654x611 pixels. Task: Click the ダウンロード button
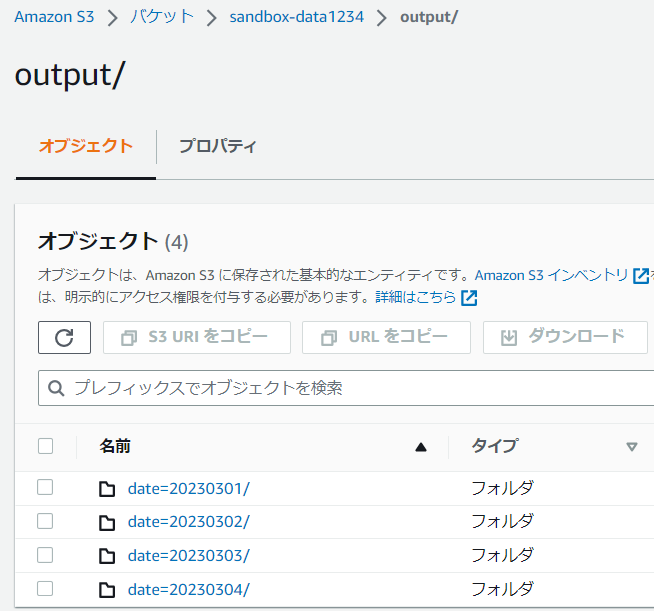coord(565,337)
